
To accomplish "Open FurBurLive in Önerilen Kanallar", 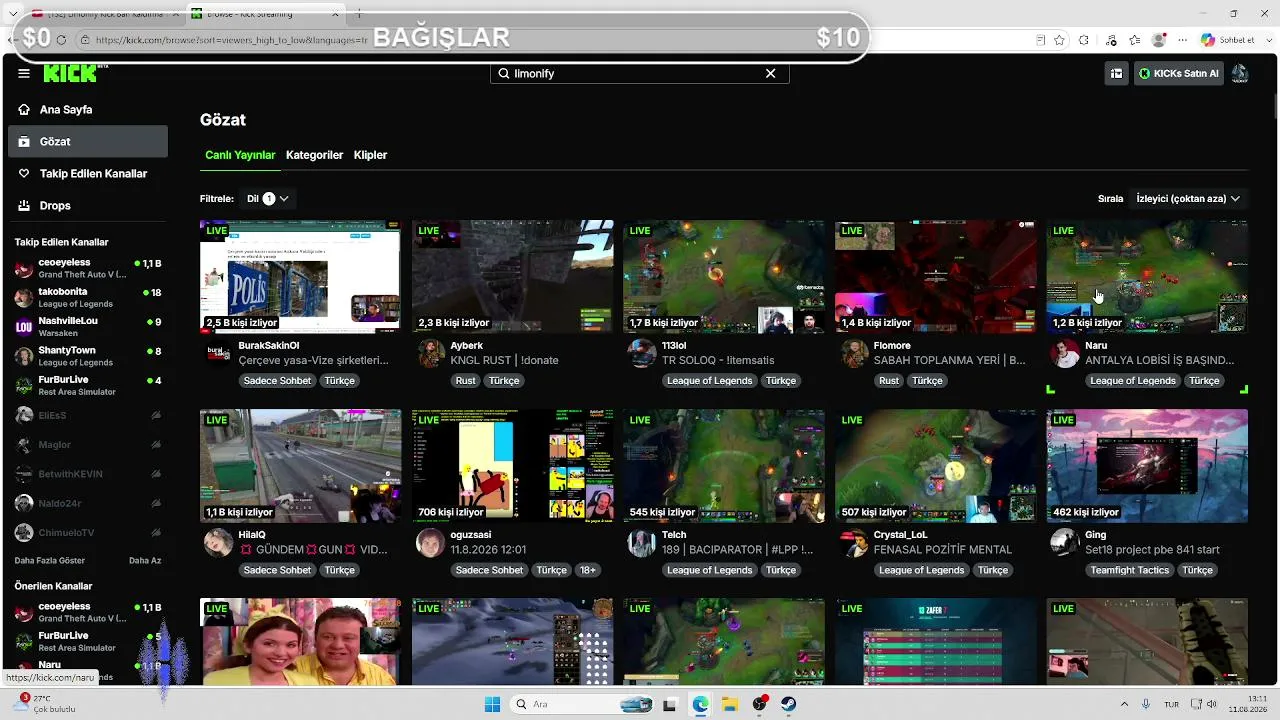I will pos(88,641).
